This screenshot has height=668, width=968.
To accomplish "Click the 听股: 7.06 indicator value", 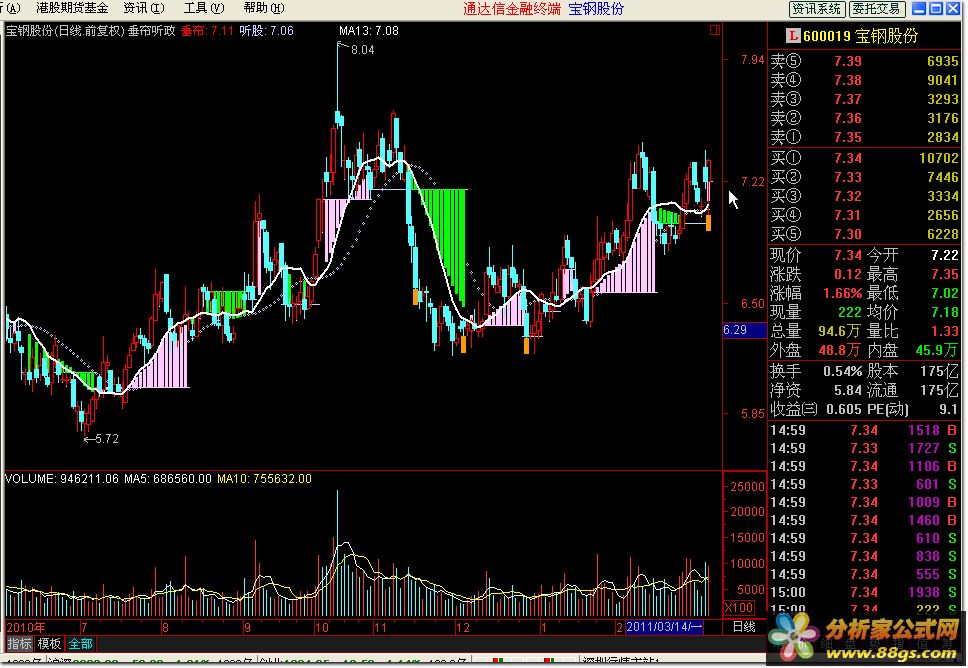I will pos(266,31).
